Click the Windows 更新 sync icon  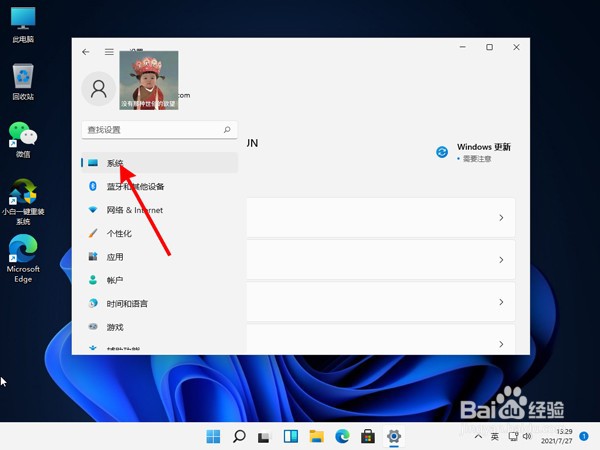tap(442, 152)
